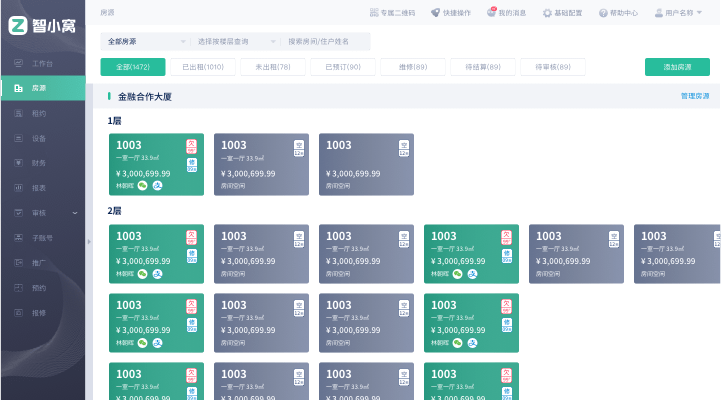The image size is (721, 400).
Task: Open the 预约 appointment icon in sidebar
Action: point(18,287)
